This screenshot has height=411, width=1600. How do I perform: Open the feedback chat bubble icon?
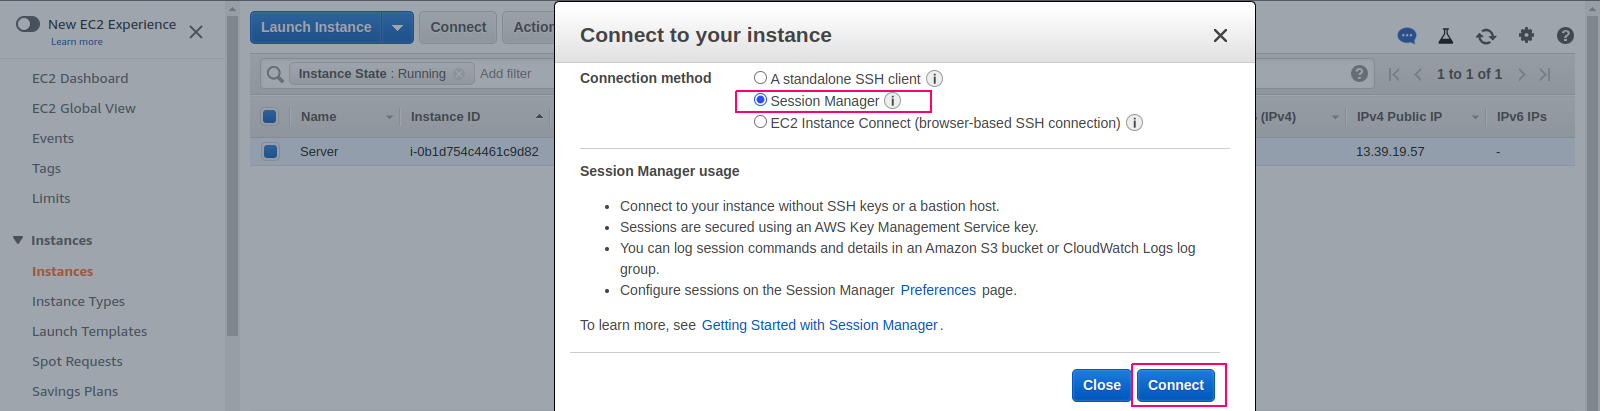(1407, 35)
